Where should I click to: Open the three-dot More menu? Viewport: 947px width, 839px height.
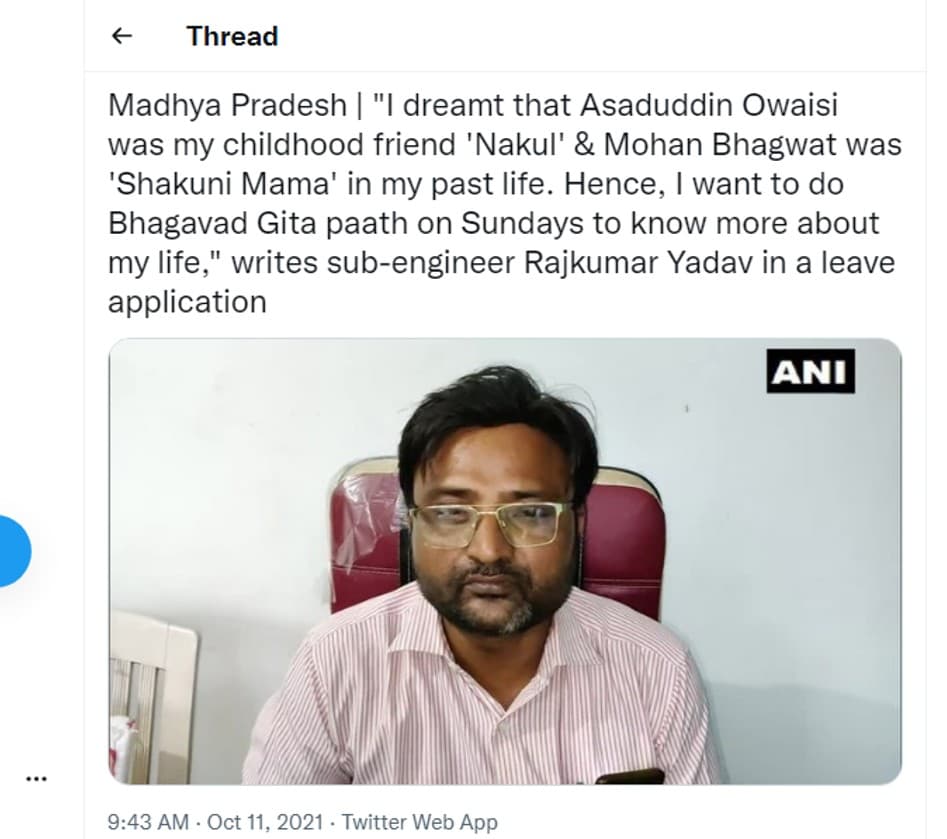tap(36, 777)
